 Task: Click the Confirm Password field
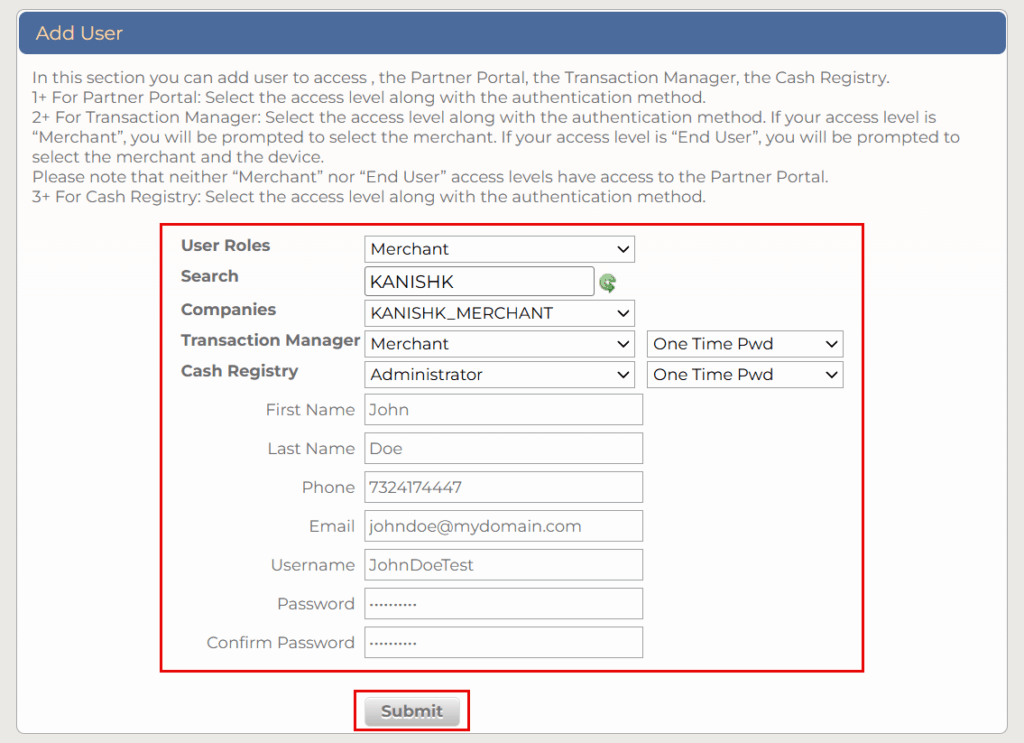pos(503,643)
